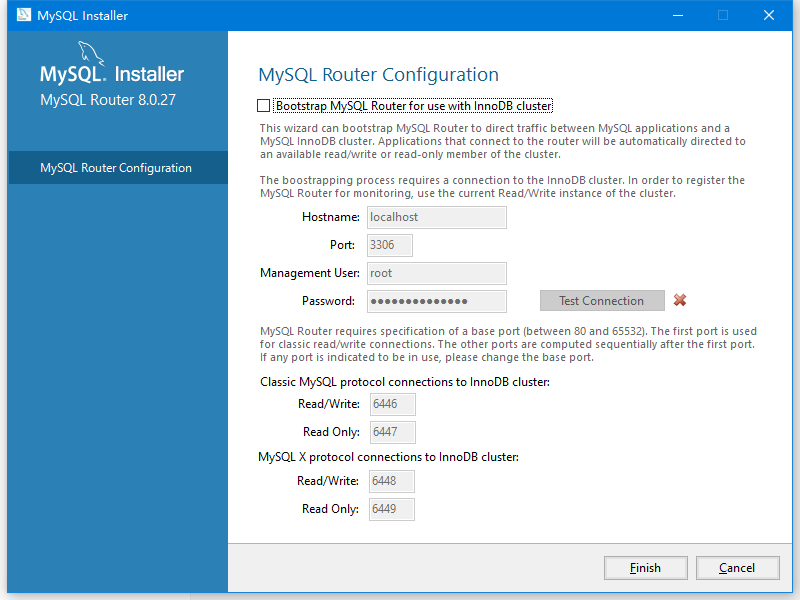Click the MySQL dolphin logo in sidebar
800x600 pixels.
coord(91,53)
